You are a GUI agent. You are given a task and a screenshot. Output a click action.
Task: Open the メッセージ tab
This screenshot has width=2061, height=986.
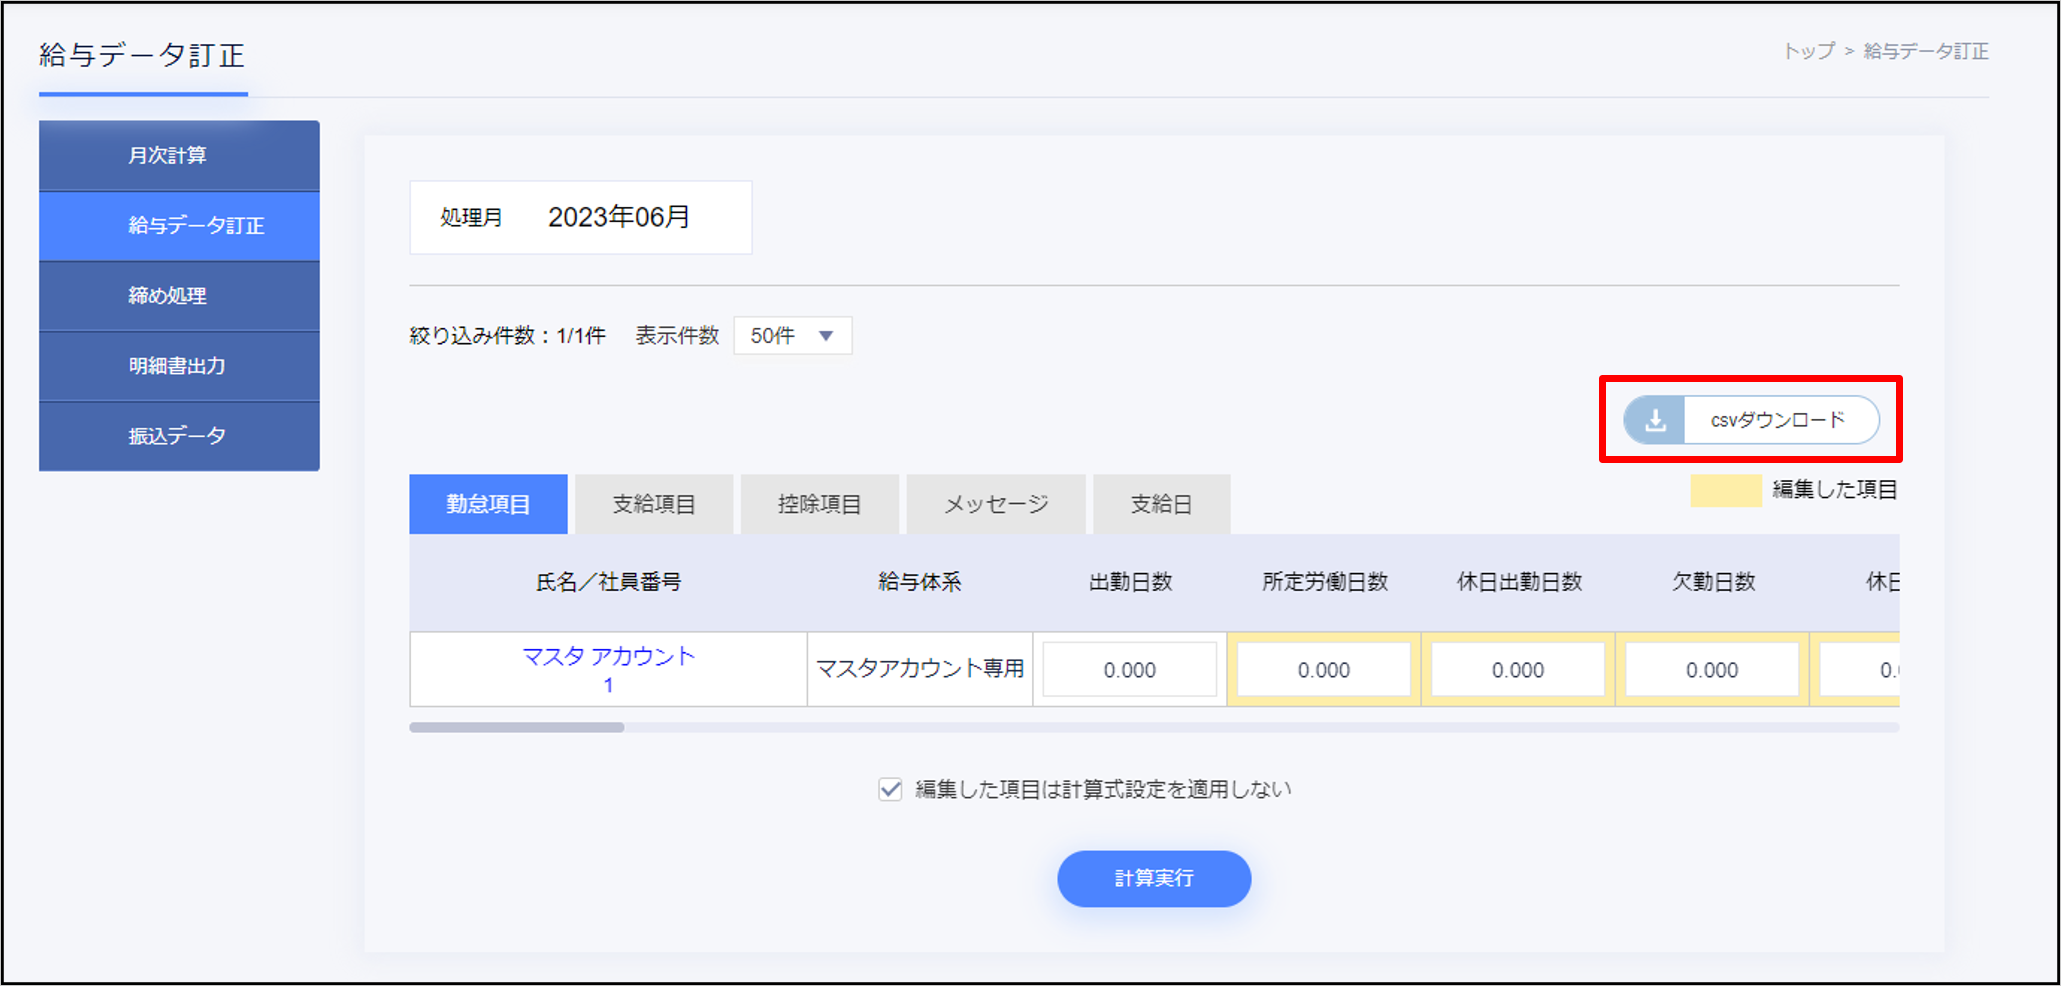pyautogui.click(x=996, y=504)
